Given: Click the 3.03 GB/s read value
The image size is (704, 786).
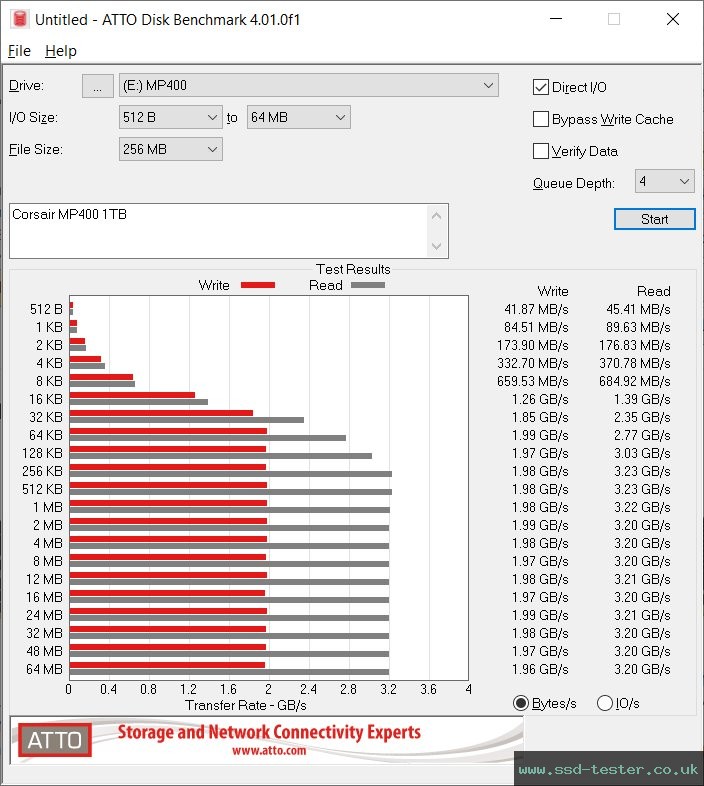Looking at the screenshot, I should tap(642, 453).
